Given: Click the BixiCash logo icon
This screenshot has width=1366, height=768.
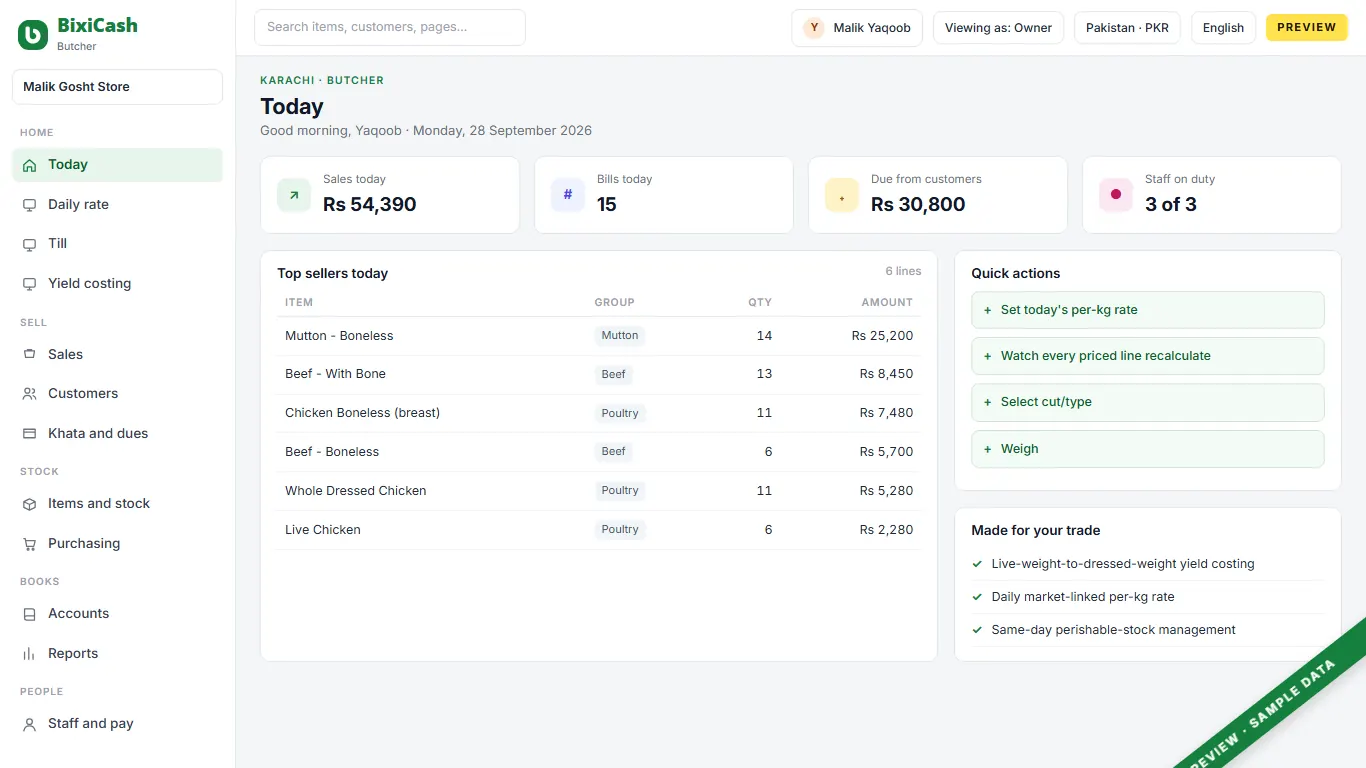Looking at the screenshot, I should 33,35.
